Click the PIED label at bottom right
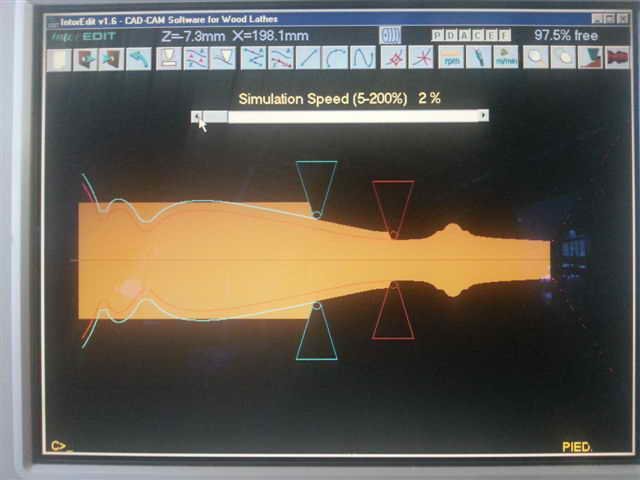640x480 pixels. coord(576,447)
